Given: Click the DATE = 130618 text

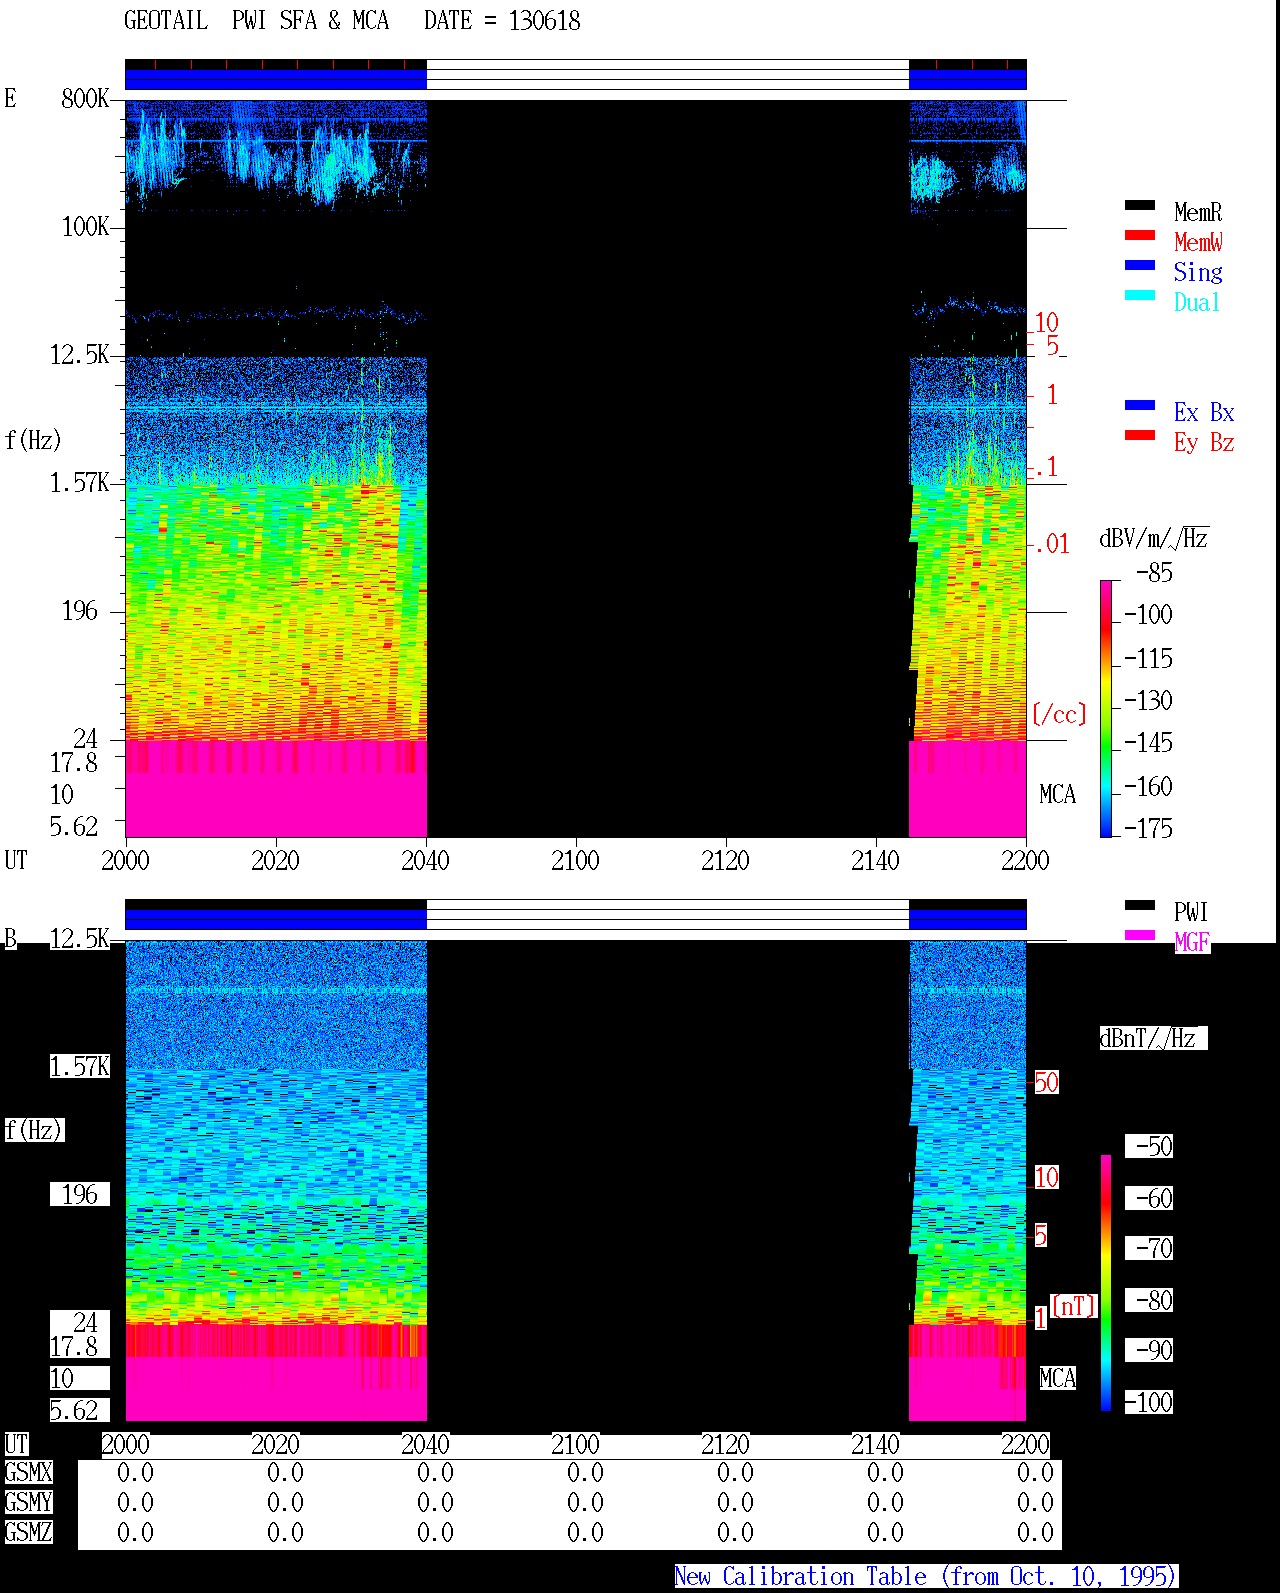Looking at the screenshot, I should click(x=502, y=21).
